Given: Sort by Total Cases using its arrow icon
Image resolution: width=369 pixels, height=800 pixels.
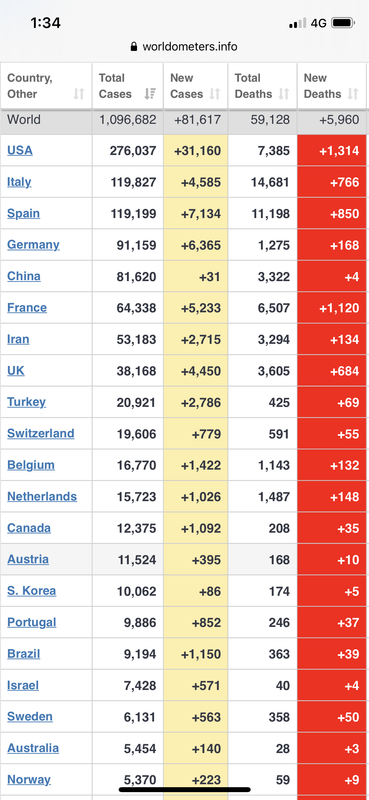Looking at the screenshot, I should pos(150,94).
